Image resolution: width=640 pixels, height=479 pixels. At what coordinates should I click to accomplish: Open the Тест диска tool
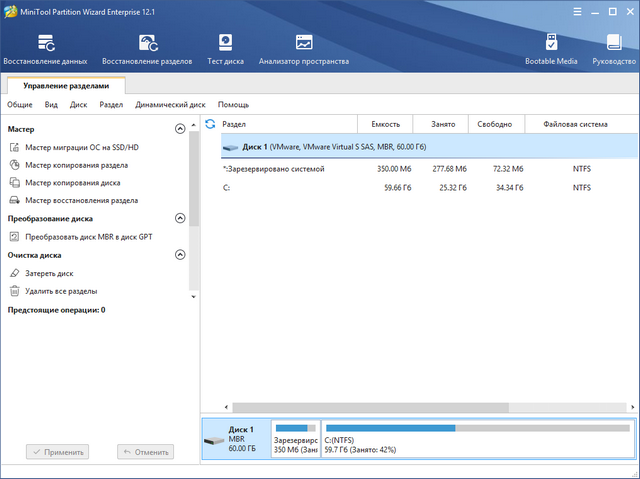(225, 49)
